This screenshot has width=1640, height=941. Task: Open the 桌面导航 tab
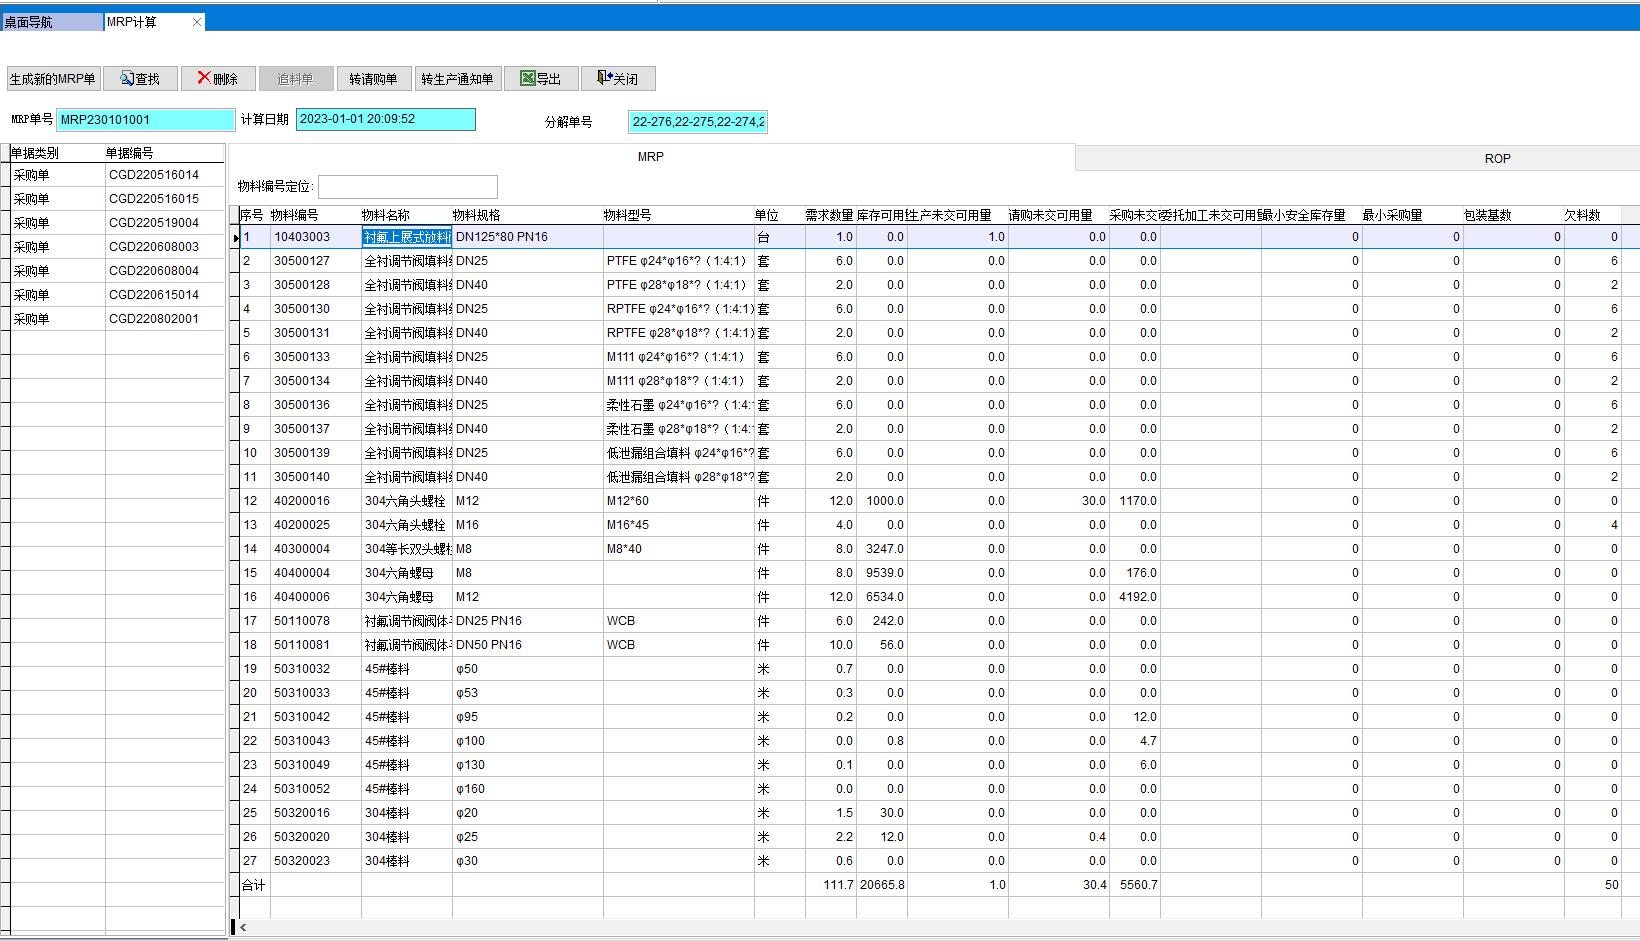coord(50,22)
